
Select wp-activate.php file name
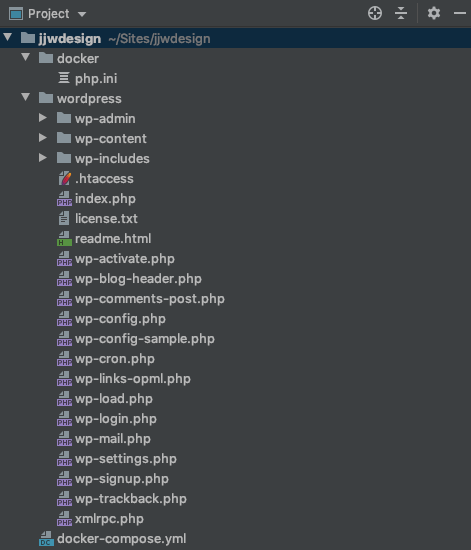point(125,259)
